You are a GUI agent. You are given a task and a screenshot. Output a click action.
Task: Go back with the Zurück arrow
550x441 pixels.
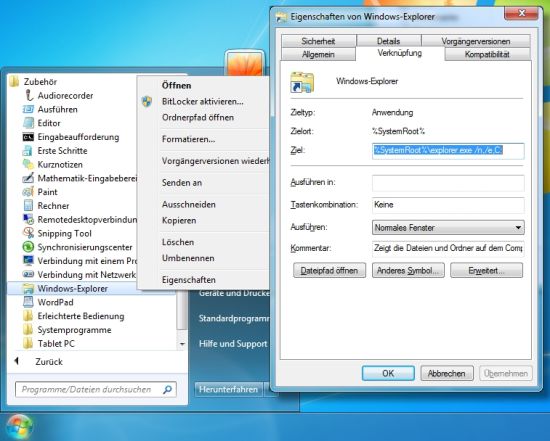click(x=17, y=361)
